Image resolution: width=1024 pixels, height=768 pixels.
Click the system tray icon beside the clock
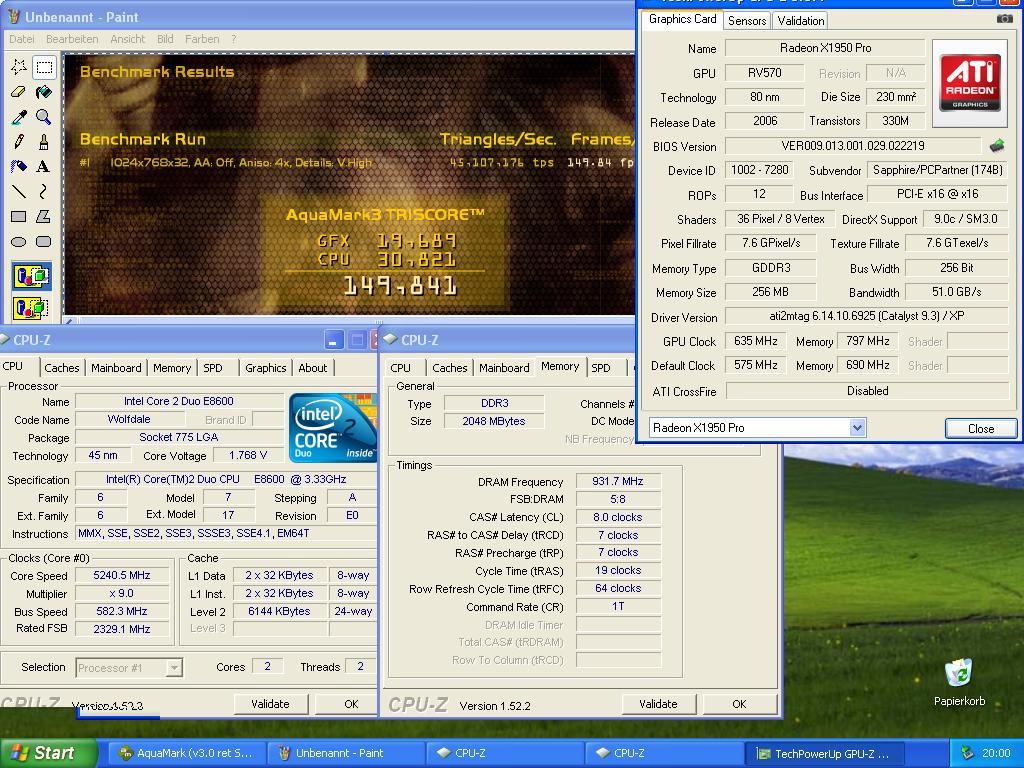967,753
